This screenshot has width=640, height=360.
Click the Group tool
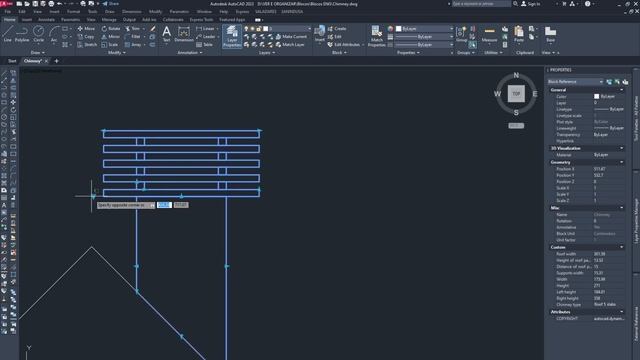(462, 34)
